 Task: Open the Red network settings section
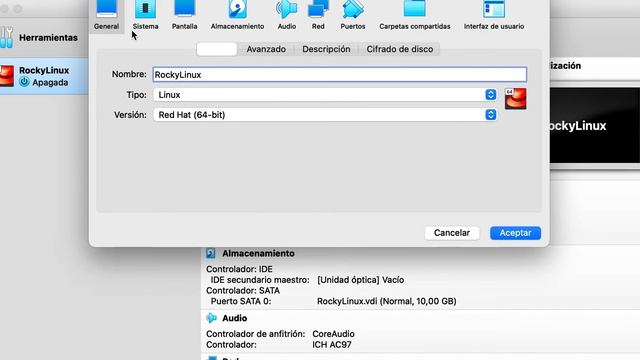point(318,16)
